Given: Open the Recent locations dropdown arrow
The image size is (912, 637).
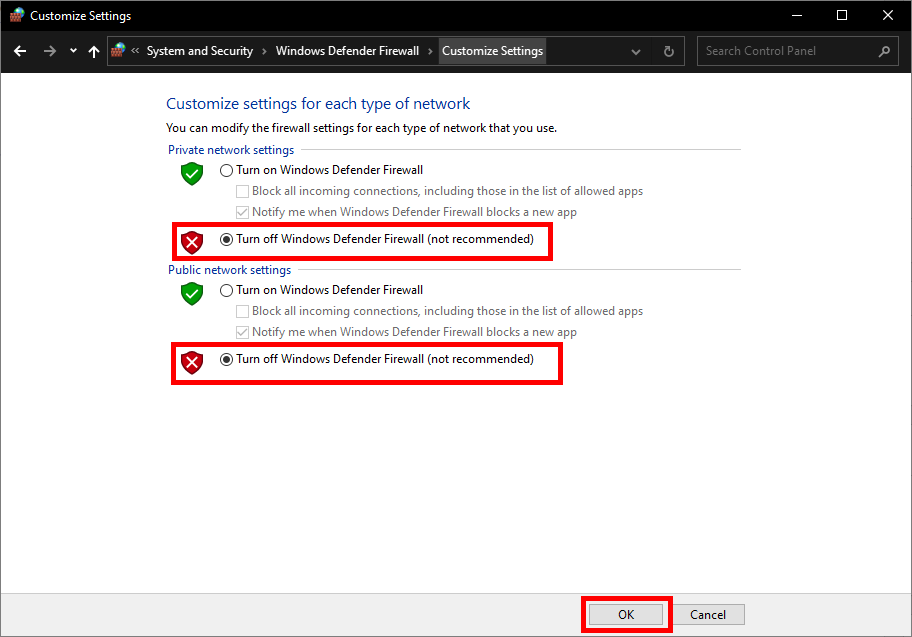Looking at the screenshot, I should tap(73, 51).
